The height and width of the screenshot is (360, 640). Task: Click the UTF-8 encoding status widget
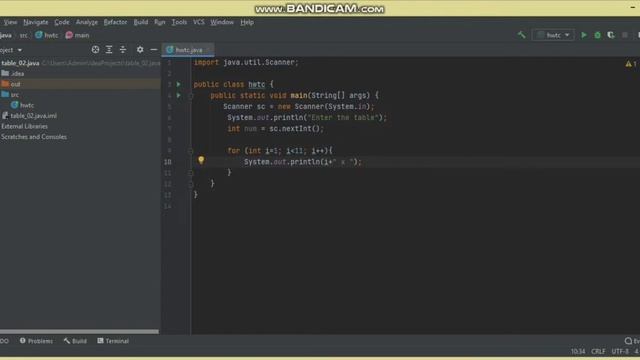[620, 351]
